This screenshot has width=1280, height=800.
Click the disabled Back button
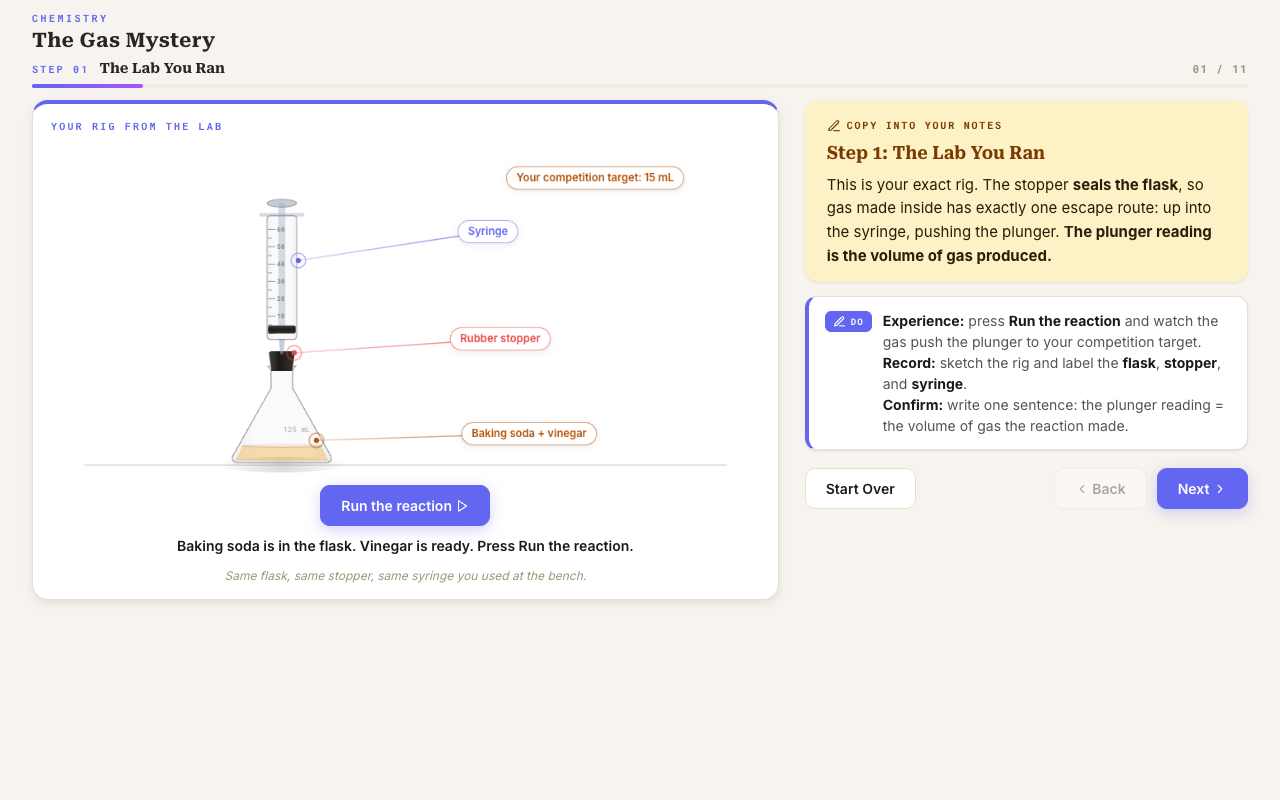click(1100, 489)
